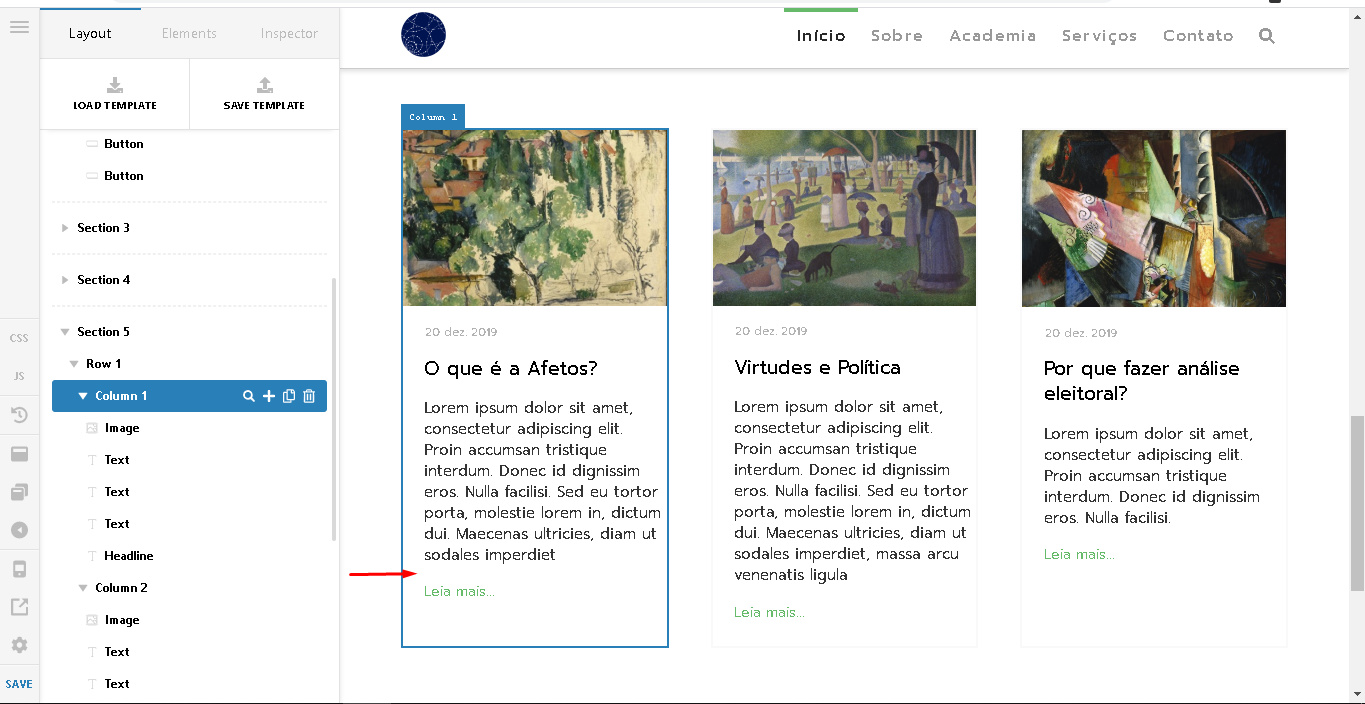Click the SAVE TEMPLATE button
1365x704 pixels.
click(x=264, y=94)
